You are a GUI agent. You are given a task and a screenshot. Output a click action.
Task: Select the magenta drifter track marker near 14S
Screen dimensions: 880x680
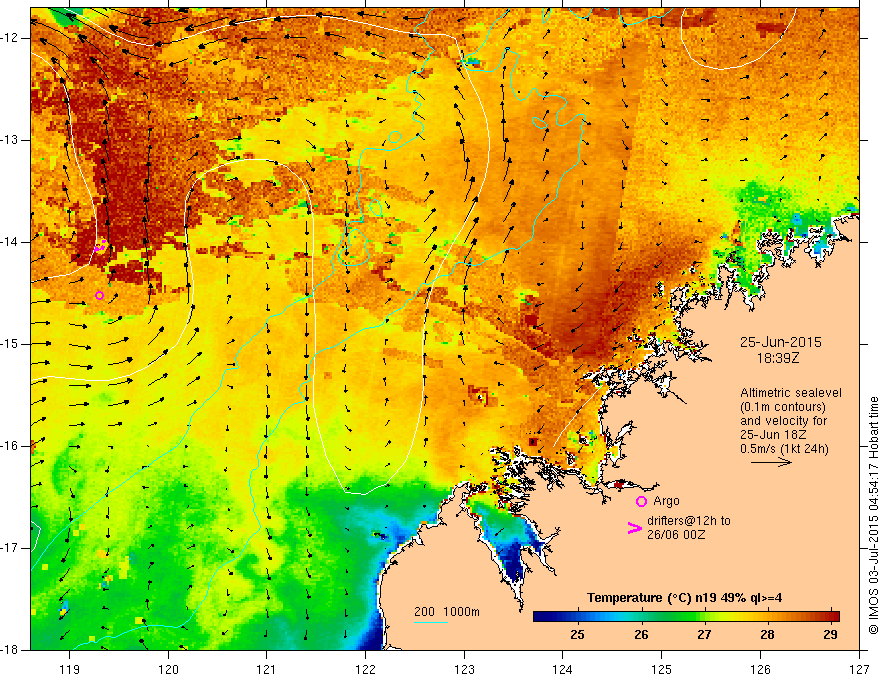[101, 246]
